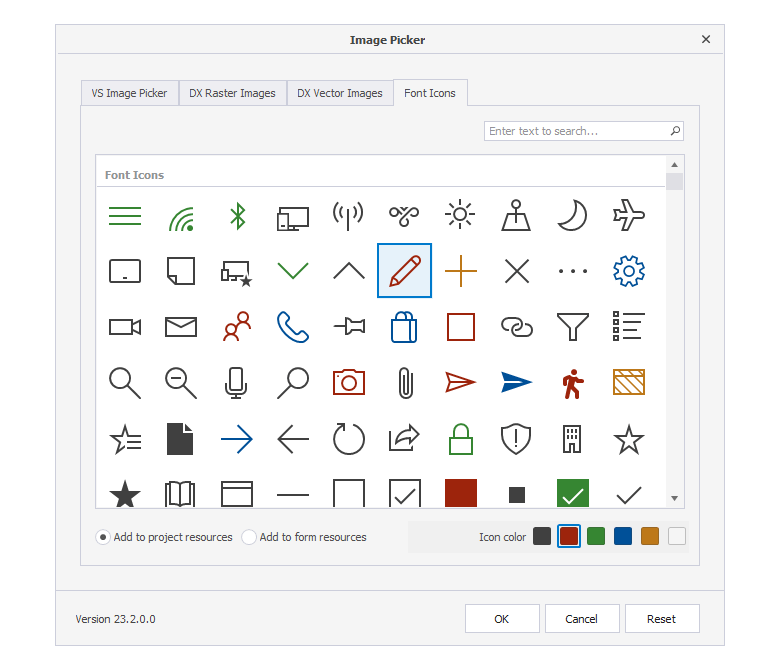Choose the crescent moon icon
Screen dimensions: 780x672
click(573, 215)
